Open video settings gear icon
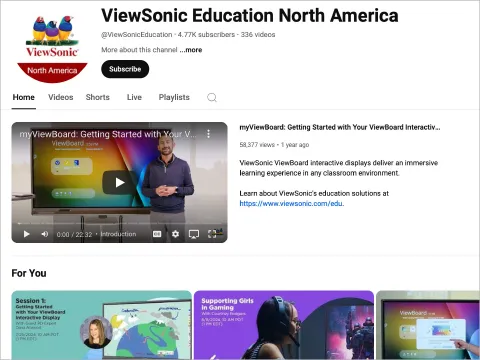 [x=175, y=234]
